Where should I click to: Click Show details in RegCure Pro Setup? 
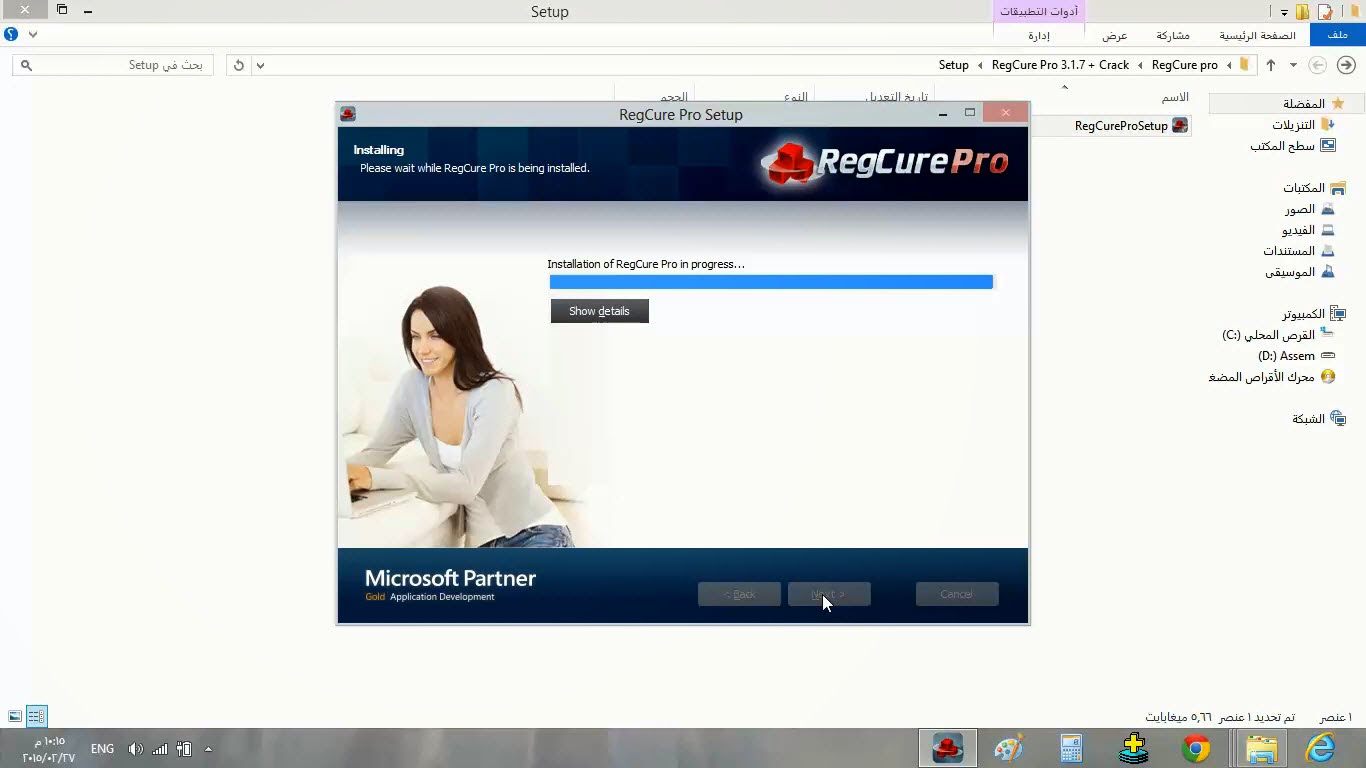coord(599,311)
